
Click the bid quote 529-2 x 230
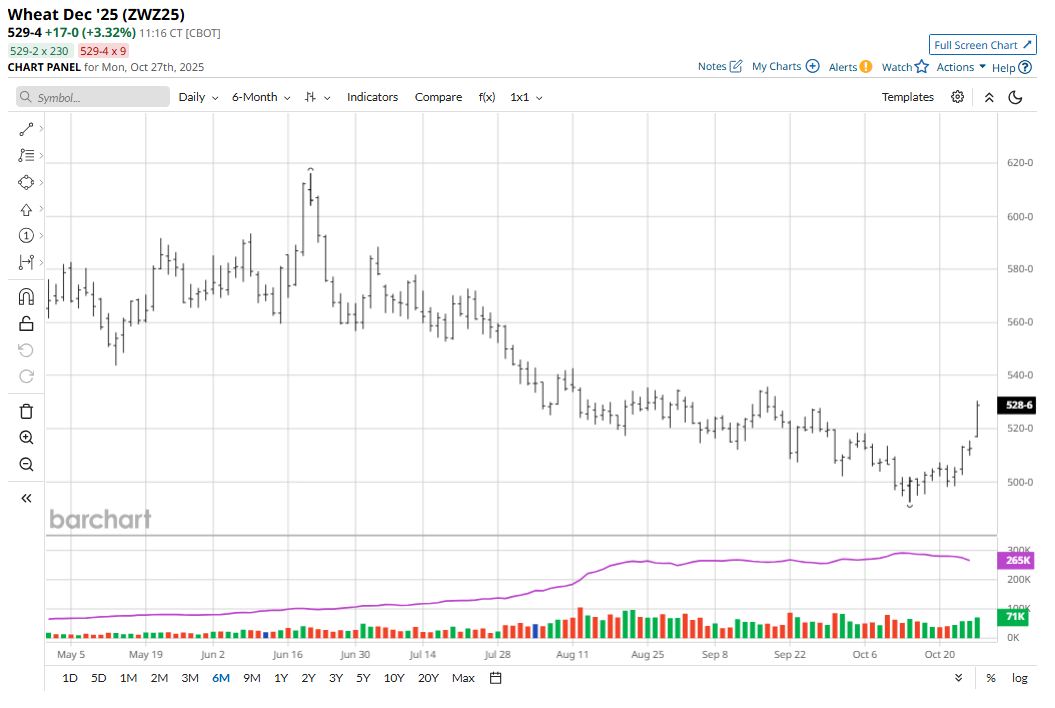tap(39, 50)
